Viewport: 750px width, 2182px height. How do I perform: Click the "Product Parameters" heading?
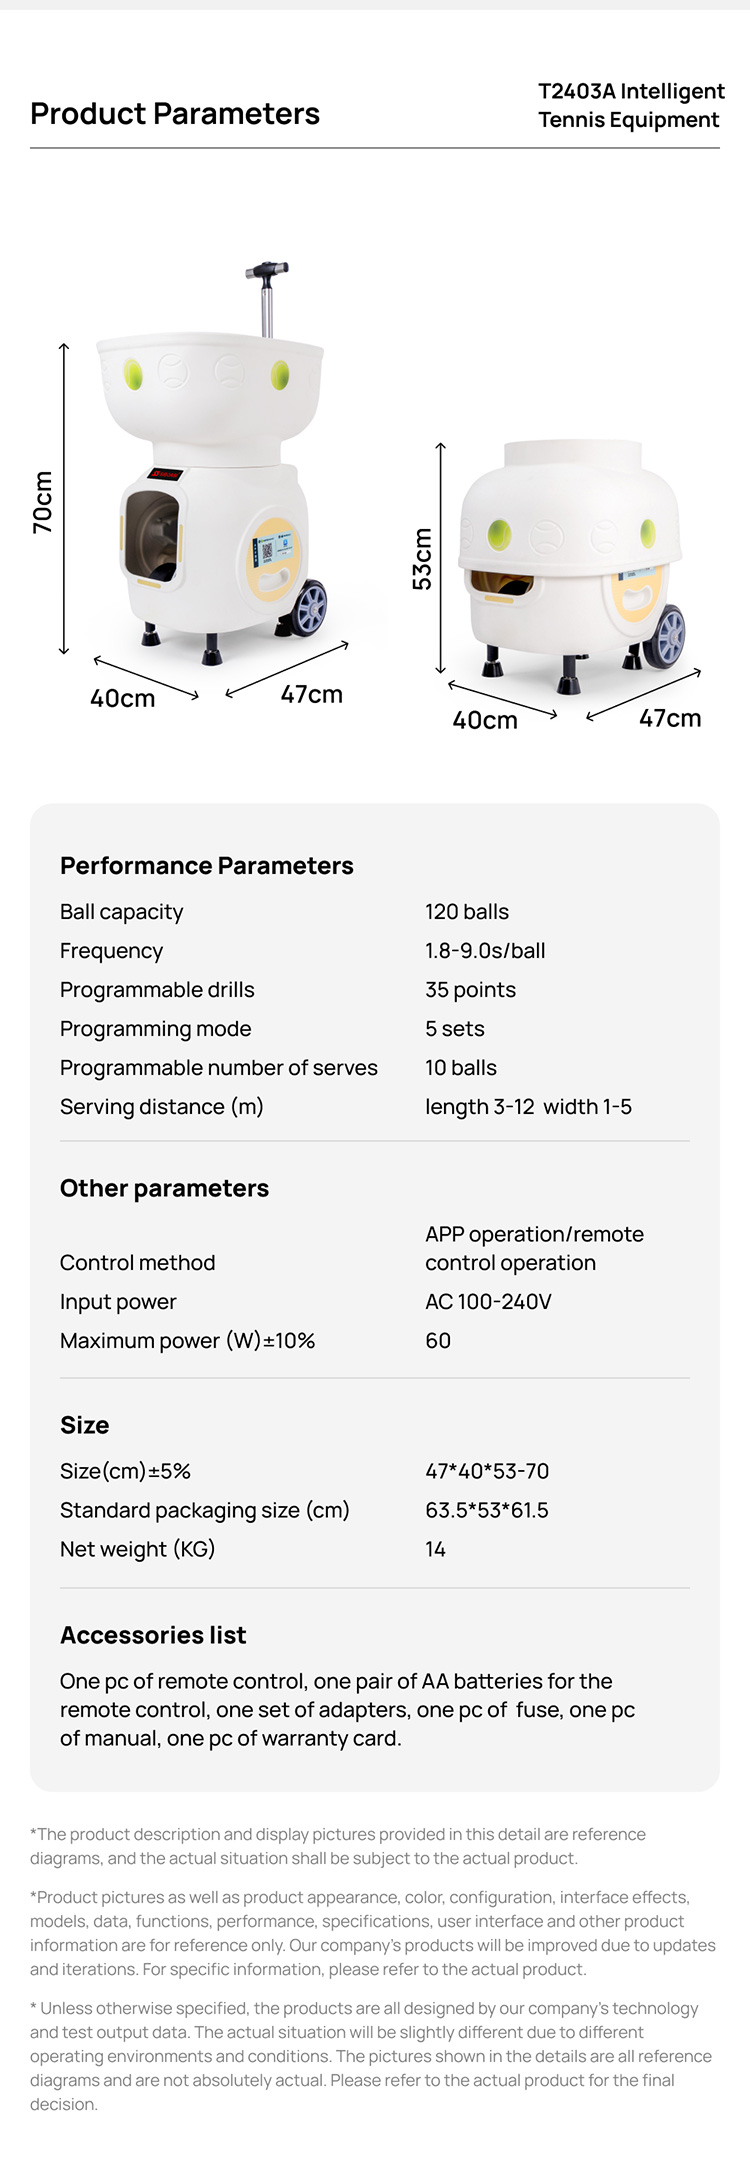[175, 114]
